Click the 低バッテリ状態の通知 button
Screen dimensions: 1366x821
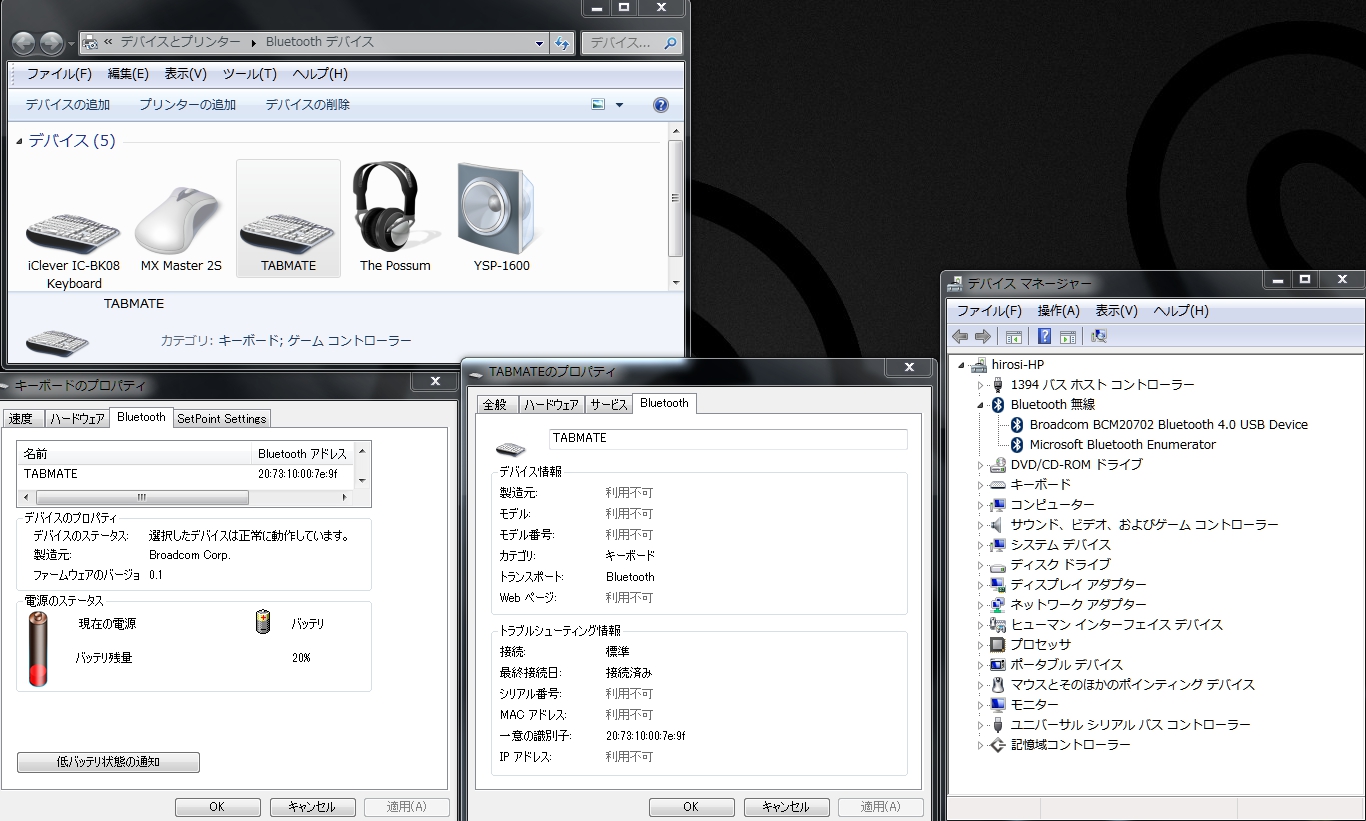(108, 762)
